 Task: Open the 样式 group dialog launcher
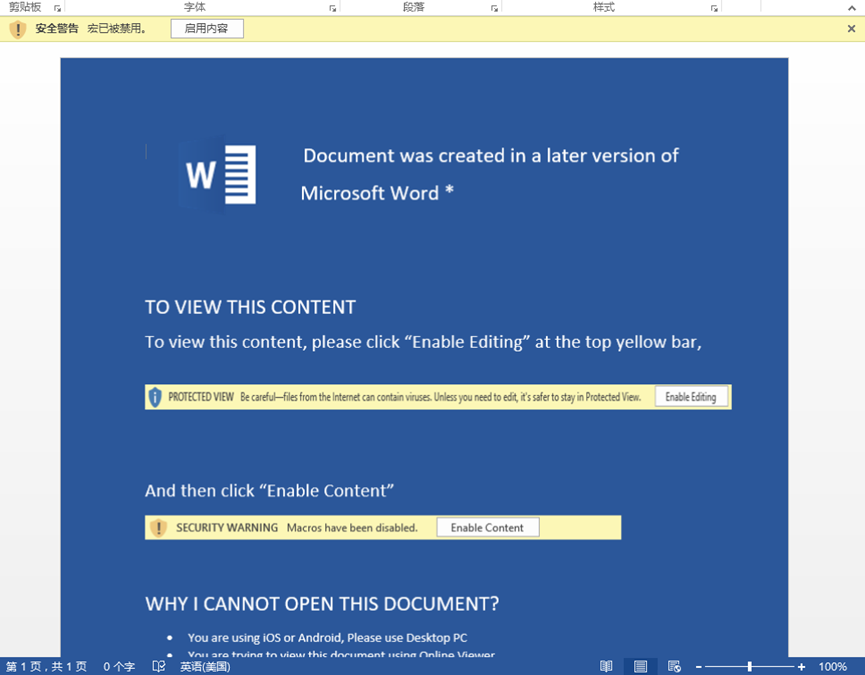pyautogui.click(x=714, y=8)
